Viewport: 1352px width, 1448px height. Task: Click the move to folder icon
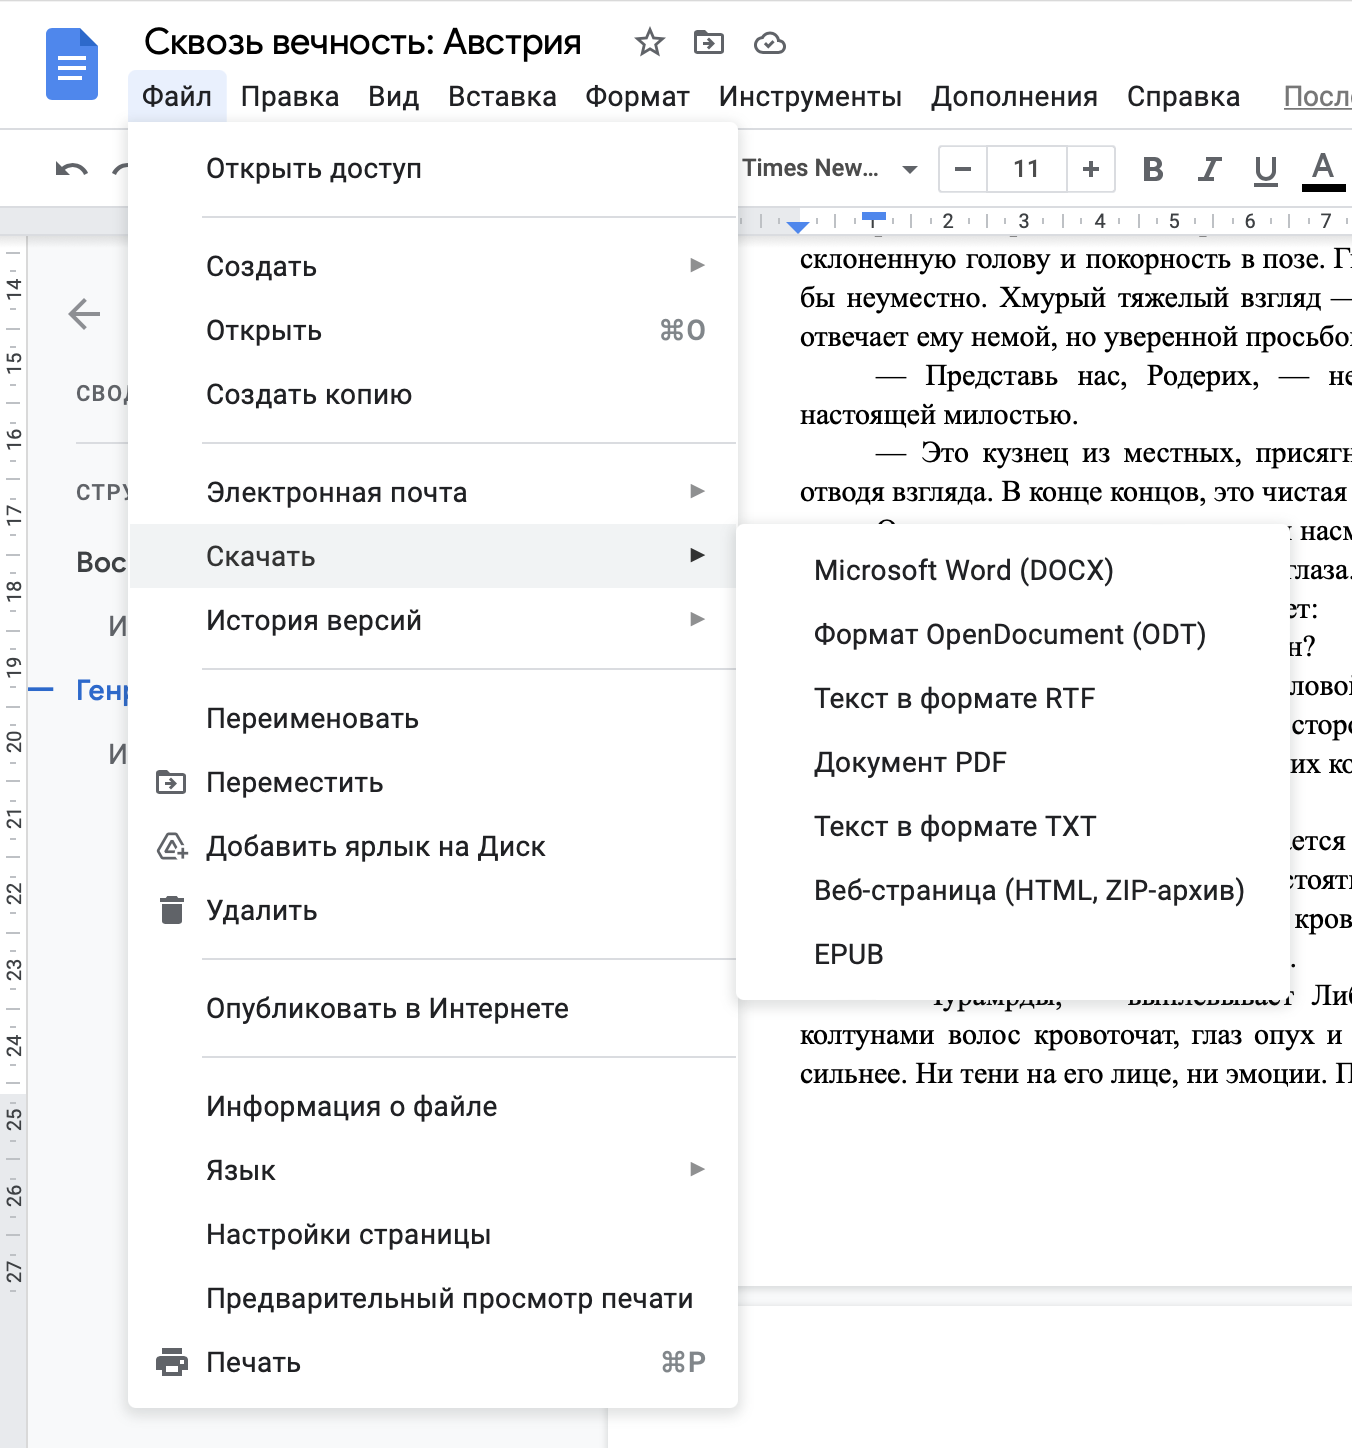[x=708, y=43]
